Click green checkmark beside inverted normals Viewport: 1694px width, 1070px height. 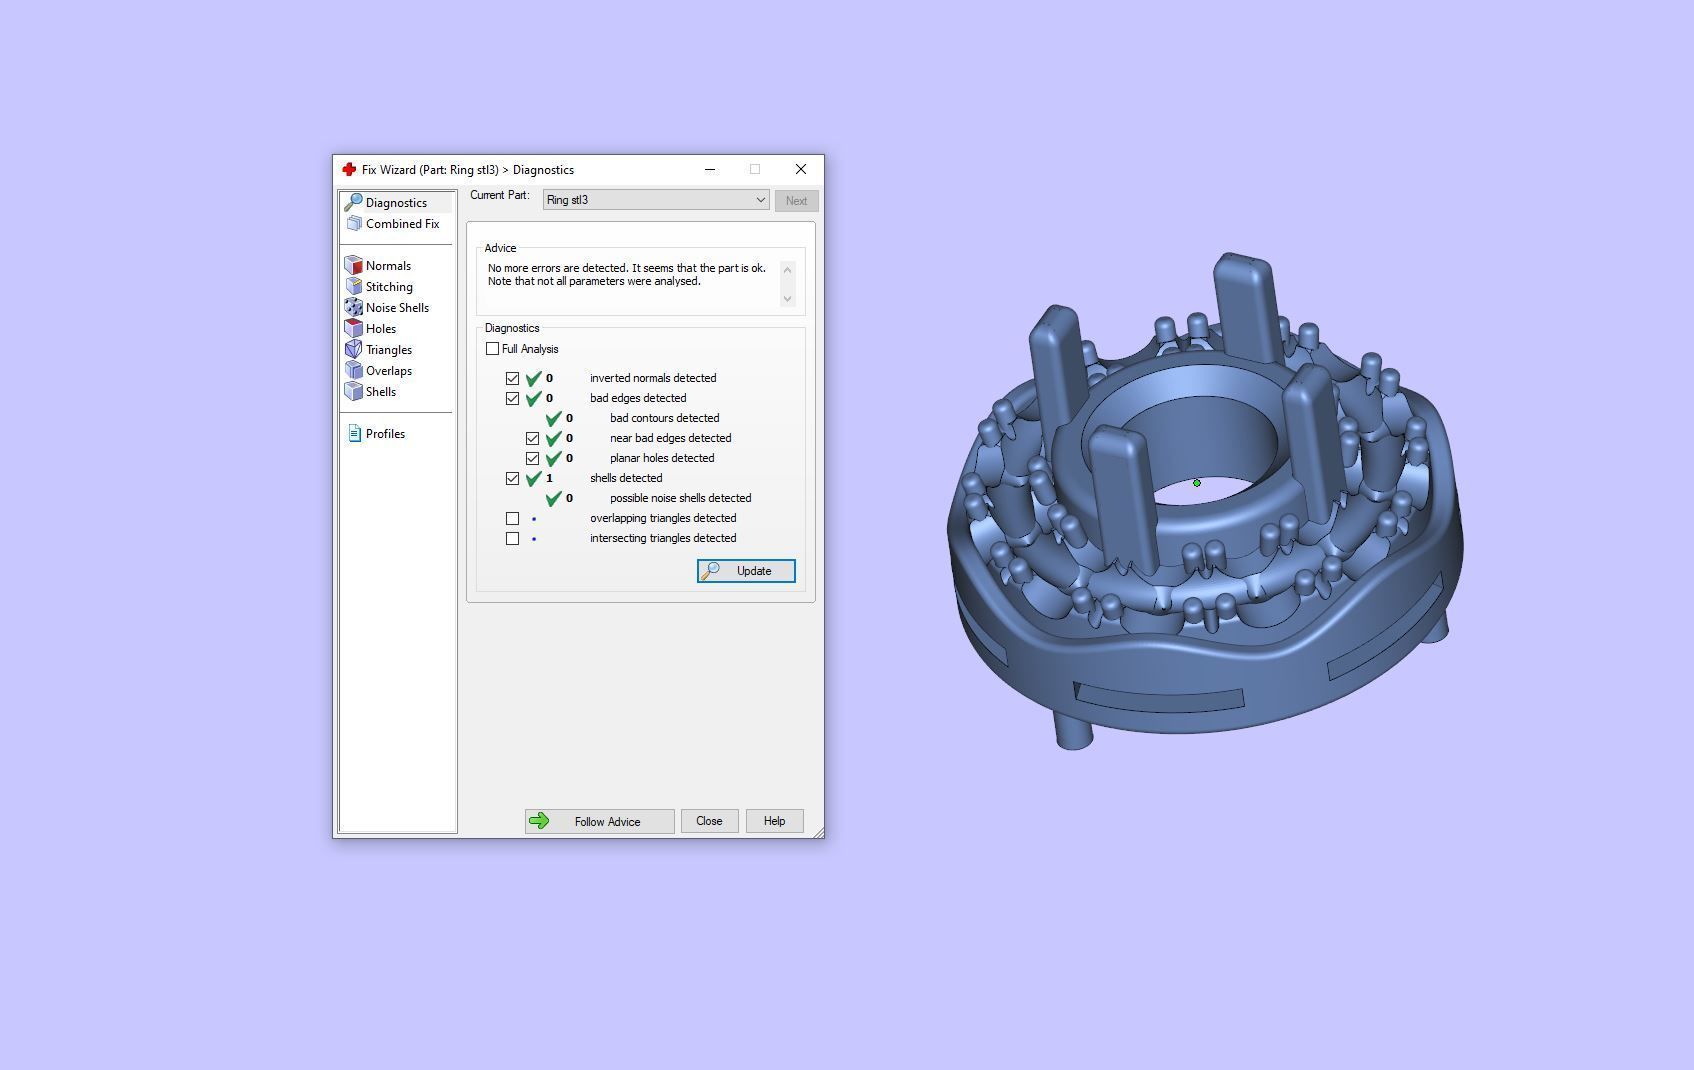[534, 378]
